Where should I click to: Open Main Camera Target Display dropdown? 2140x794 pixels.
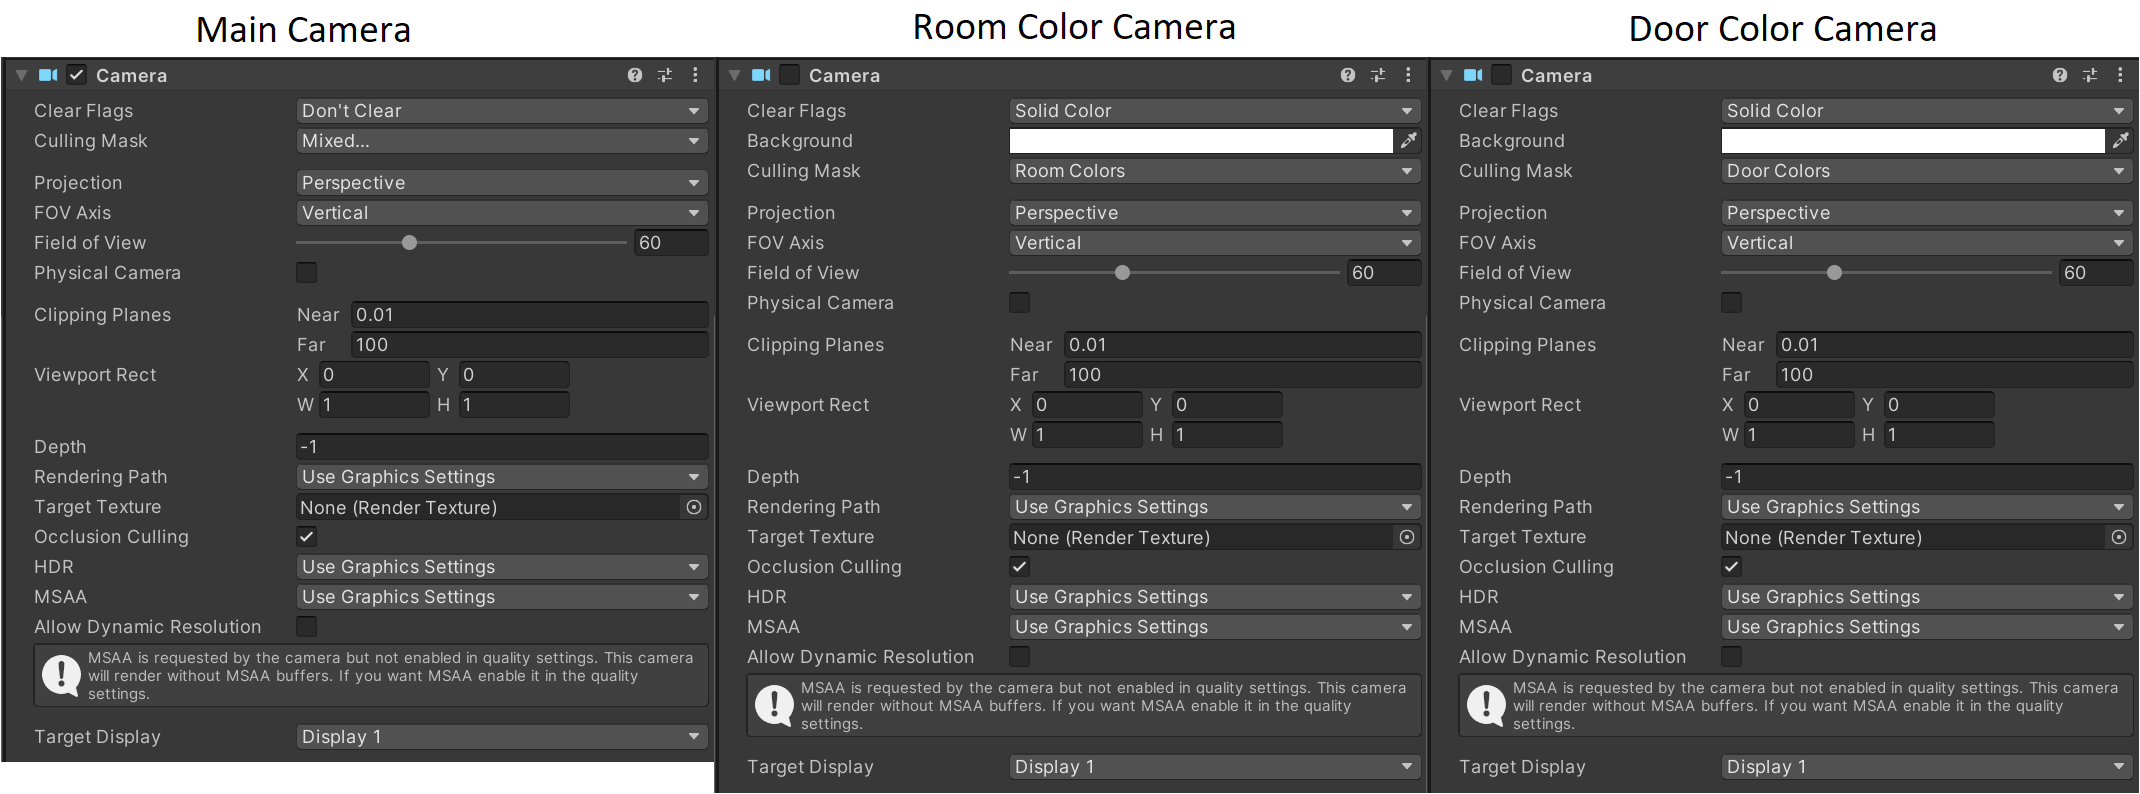point(501,737)
